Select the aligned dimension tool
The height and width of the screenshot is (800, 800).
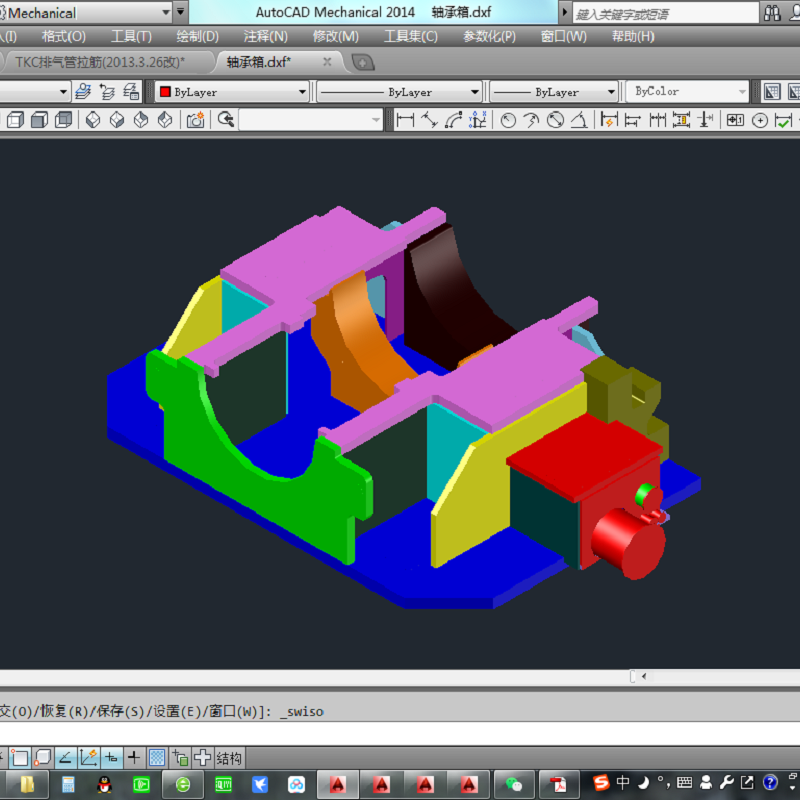[429, 120]
